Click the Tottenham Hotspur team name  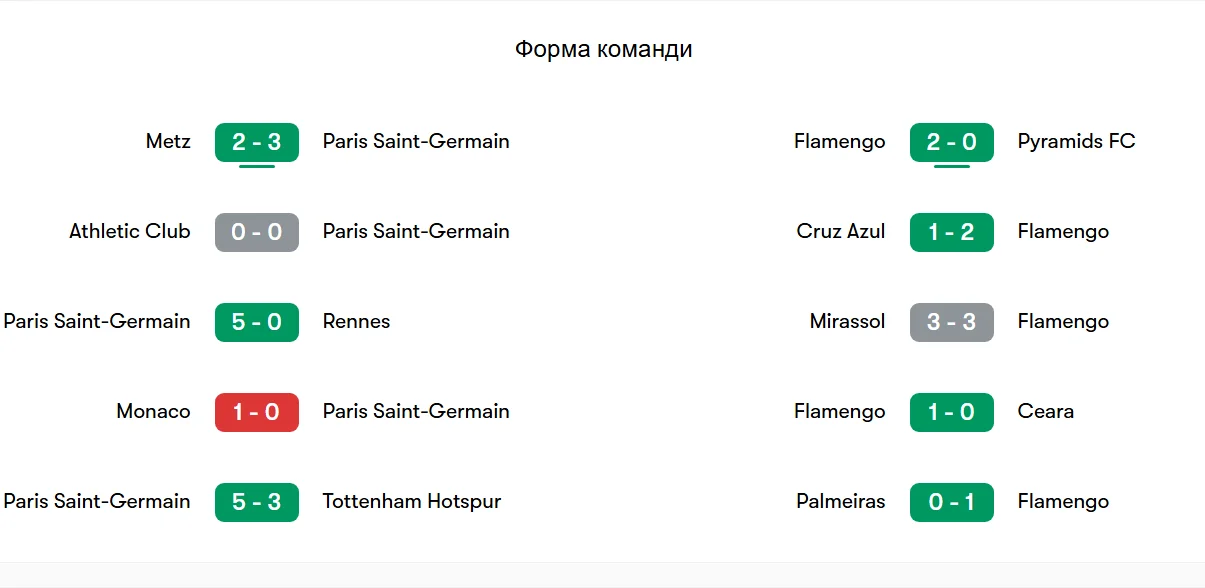[411, 501]
